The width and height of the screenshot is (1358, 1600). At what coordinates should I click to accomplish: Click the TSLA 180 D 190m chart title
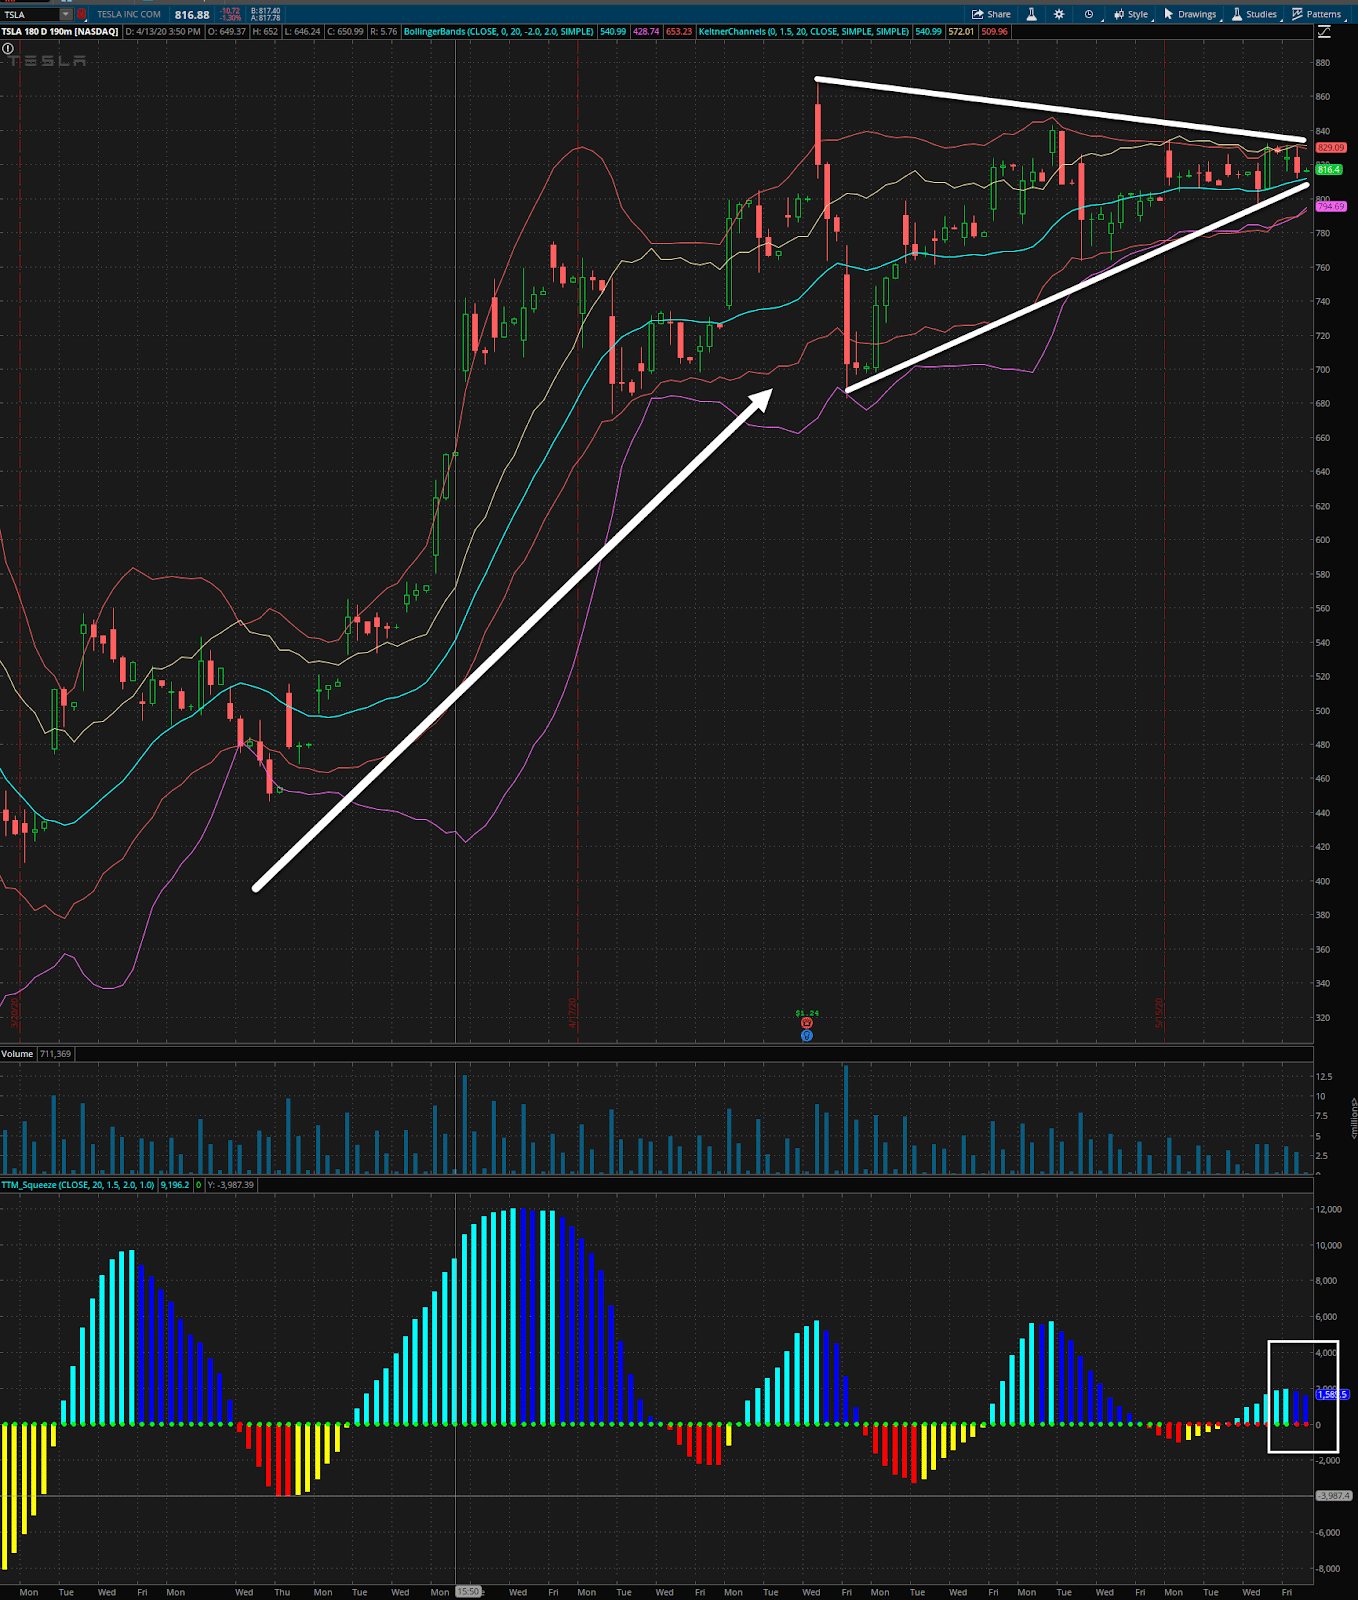pyautogui.click(x=60, y=32)
